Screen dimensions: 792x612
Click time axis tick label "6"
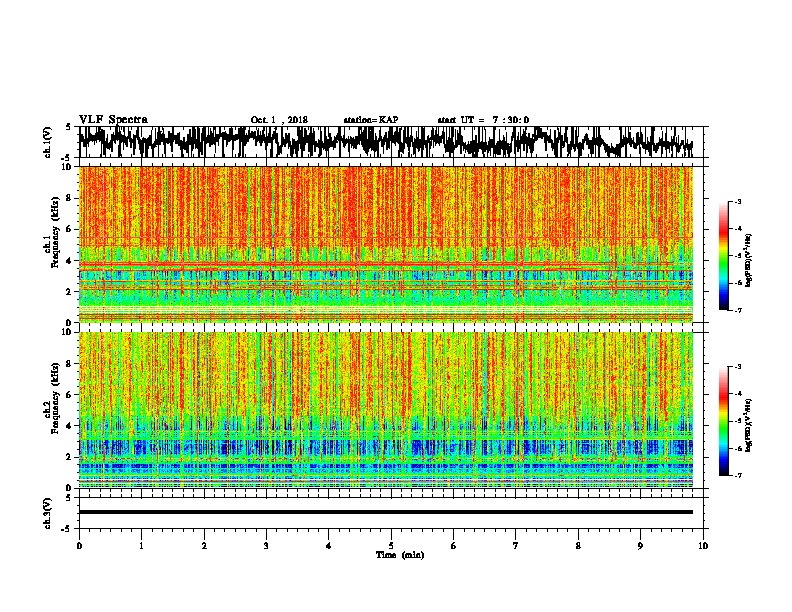click(454, 546)
